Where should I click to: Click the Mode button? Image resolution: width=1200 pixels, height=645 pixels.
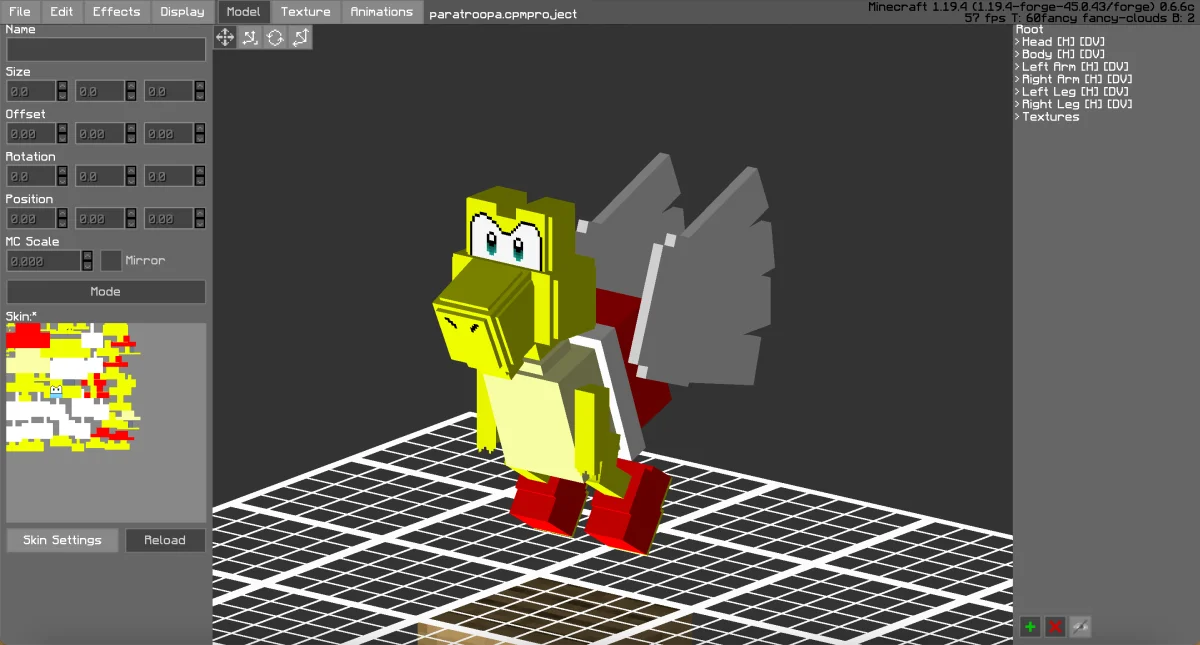[x=106, y=292]
